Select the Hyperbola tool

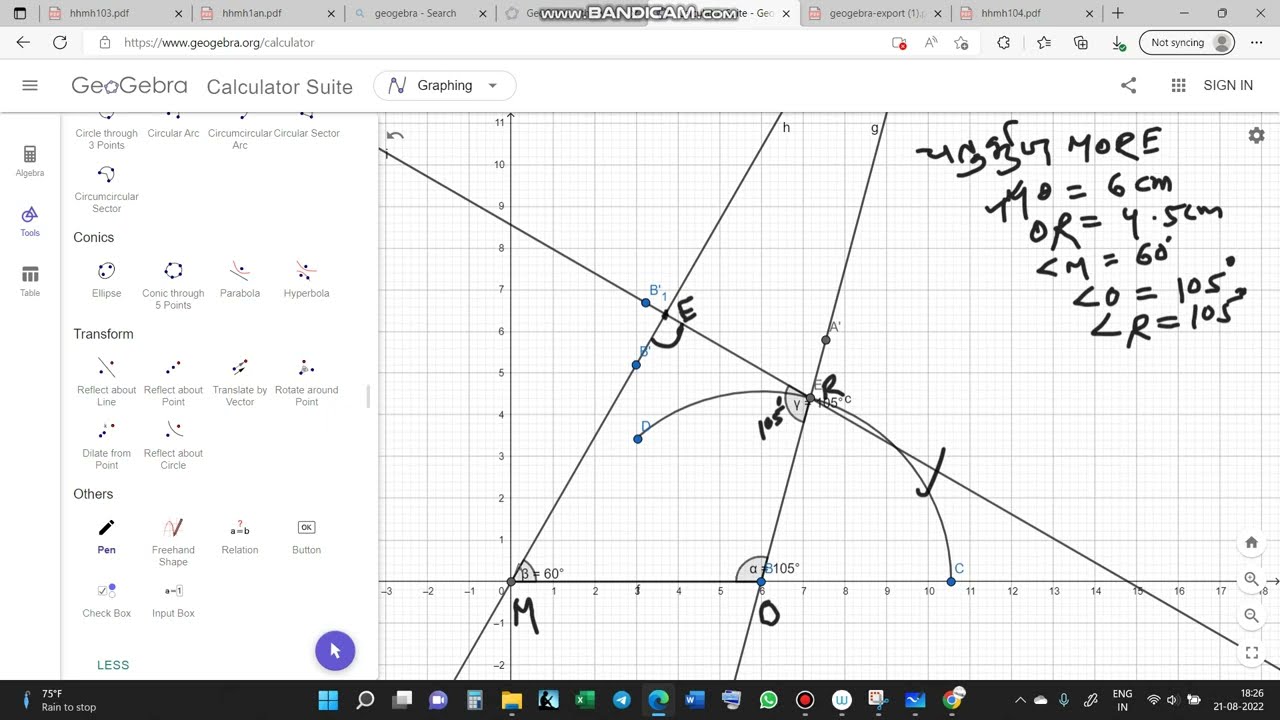pyautogui.click(x=306, y=280)
